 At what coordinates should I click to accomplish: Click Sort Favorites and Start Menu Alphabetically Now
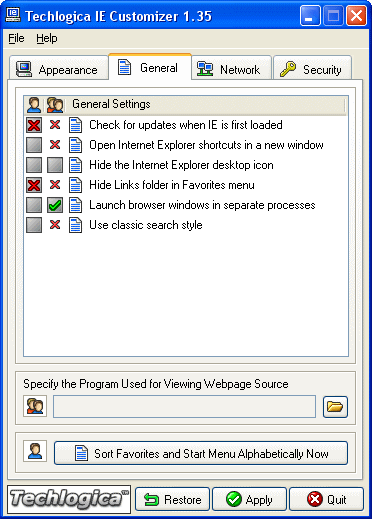[x=201, y=453]
